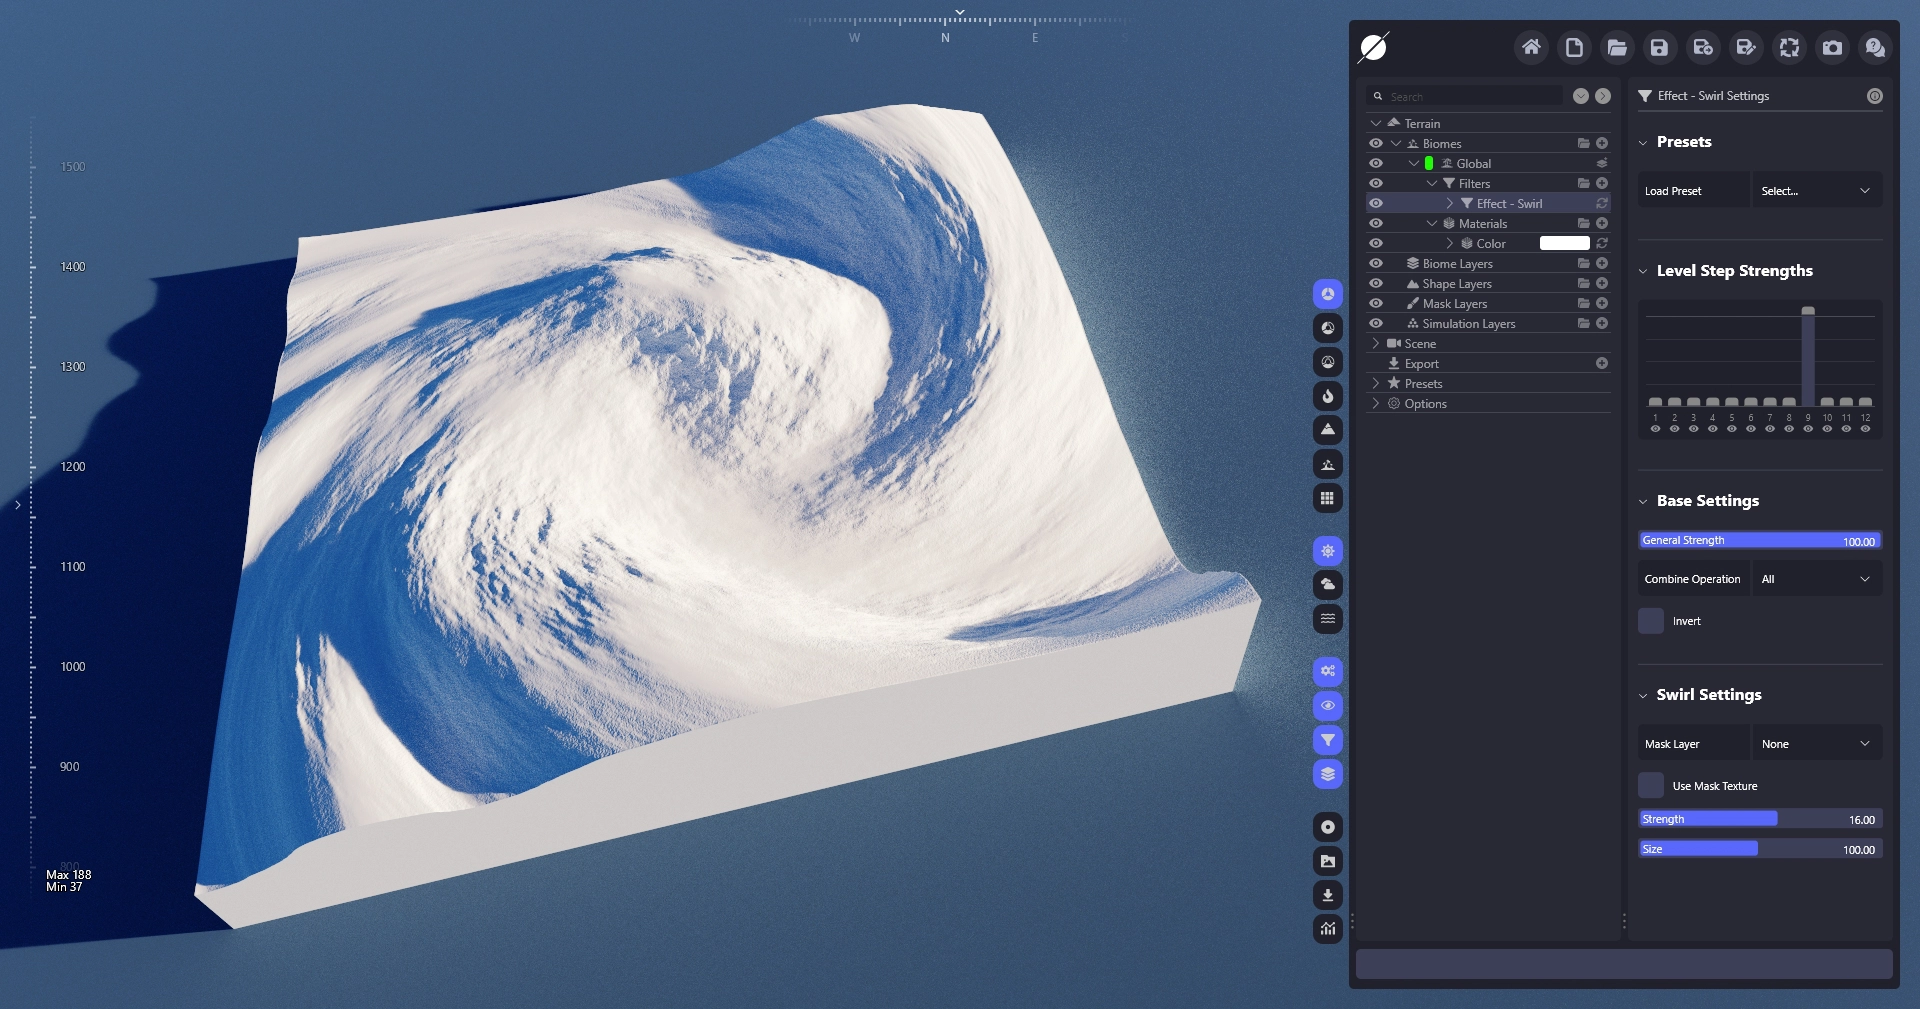The width and height of the screenshot is (1920, 1009).
Task: Expand the Scene tree node
Action: [1376, 344]
